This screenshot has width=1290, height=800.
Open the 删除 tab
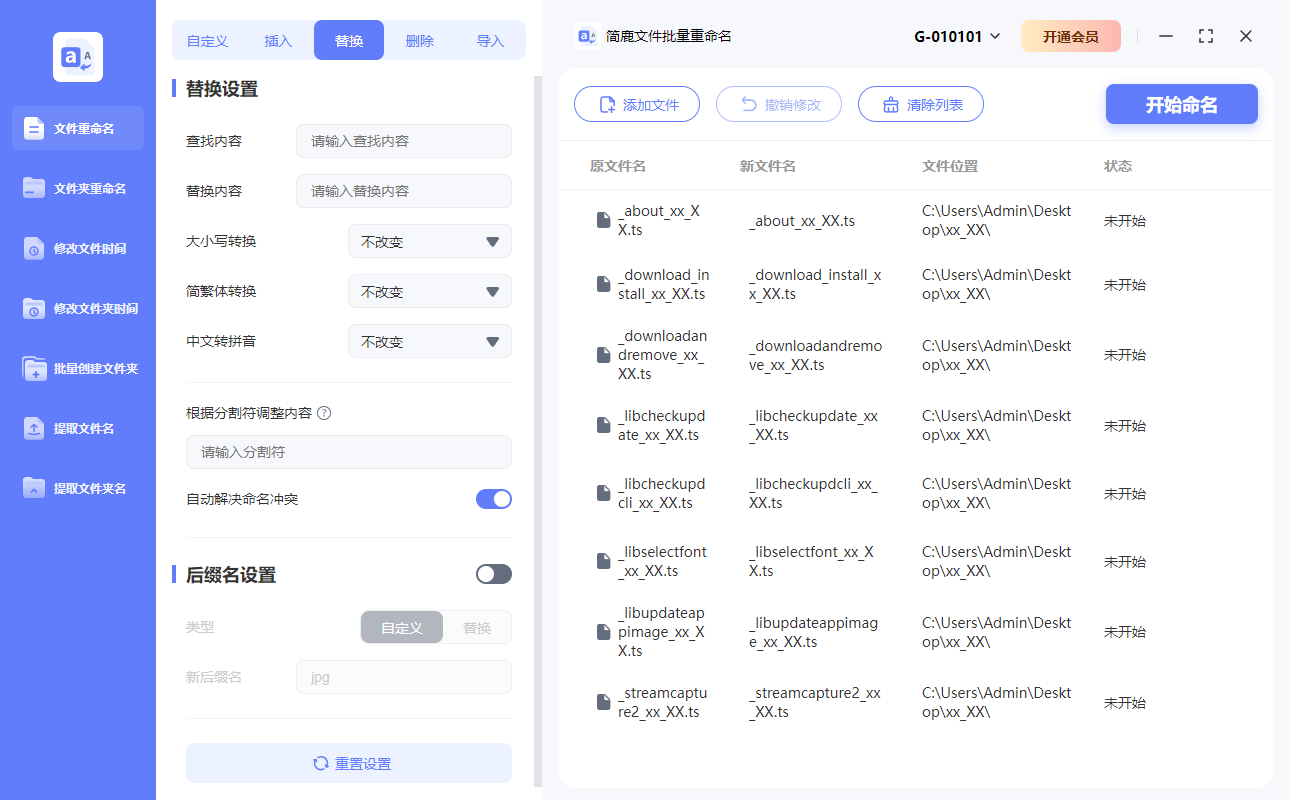[x=419, y=40]
